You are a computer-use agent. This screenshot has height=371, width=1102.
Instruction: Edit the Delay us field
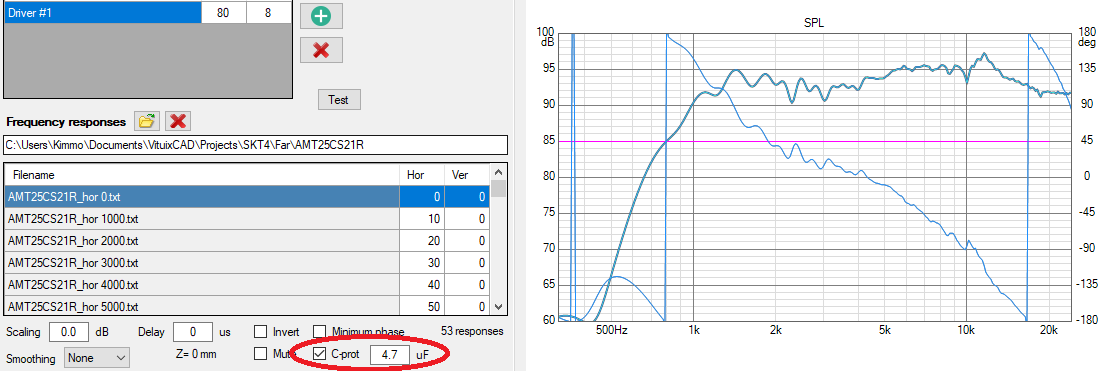click(192, 332)
